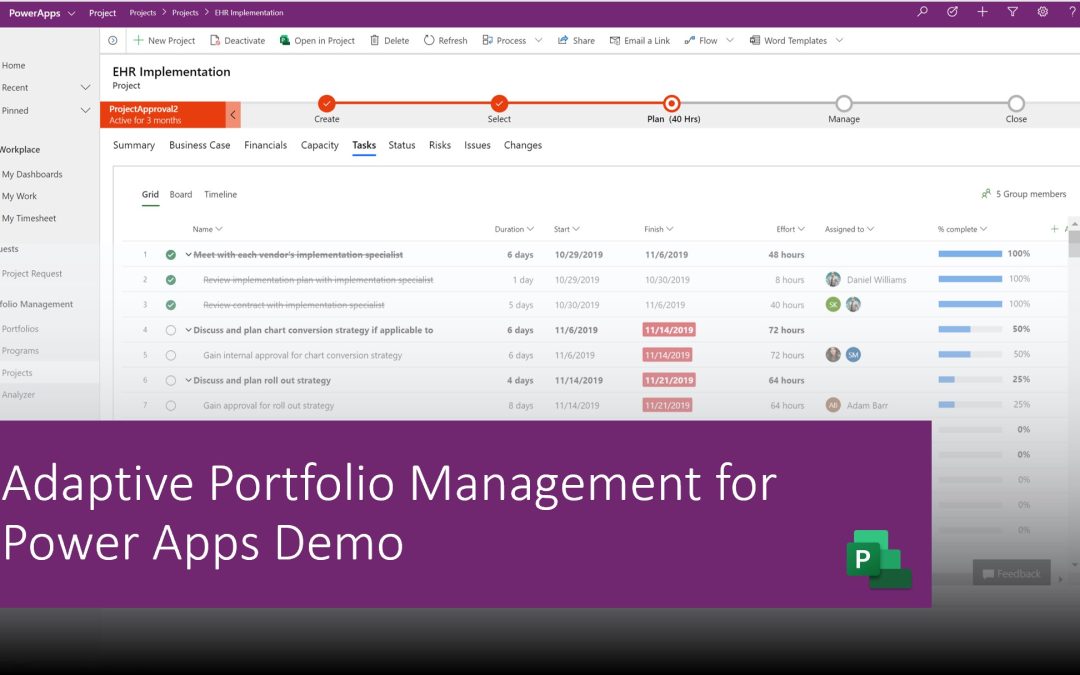The height and width of the screenshot is (675, 1080).
Task: Open the settings gear icon
Action: pyautogui.click(x=1042, y=12)
